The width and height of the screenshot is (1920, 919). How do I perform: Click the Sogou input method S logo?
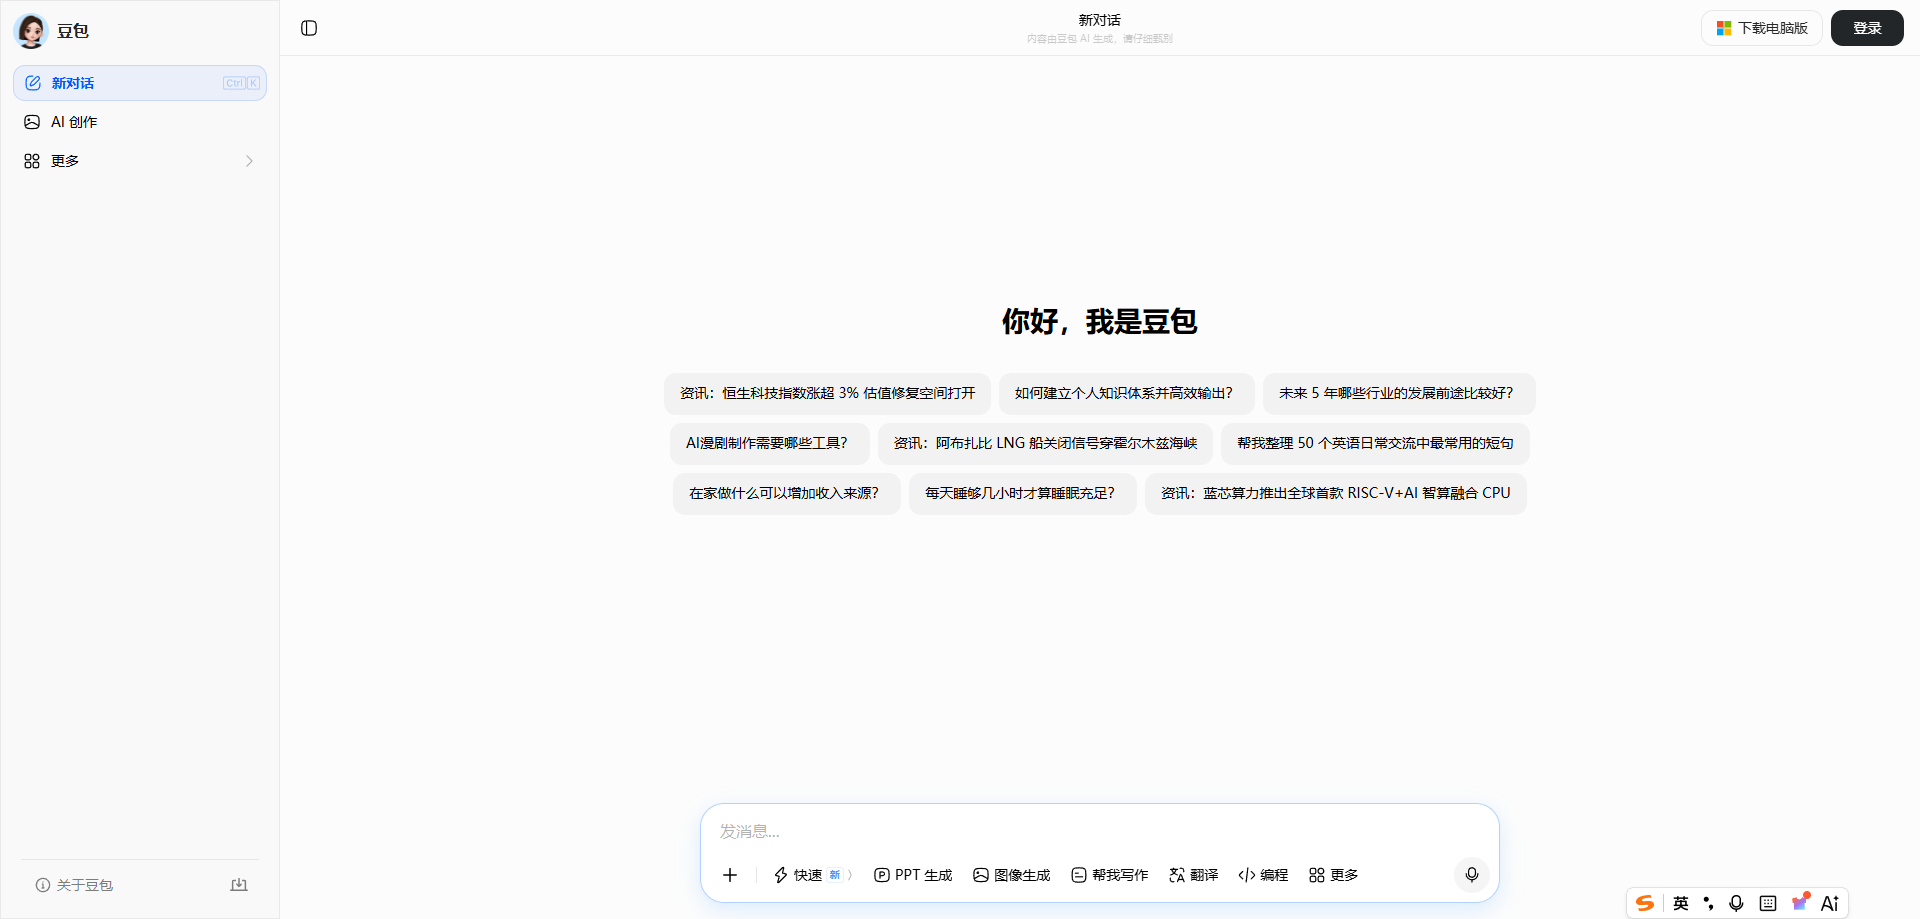1645,903
